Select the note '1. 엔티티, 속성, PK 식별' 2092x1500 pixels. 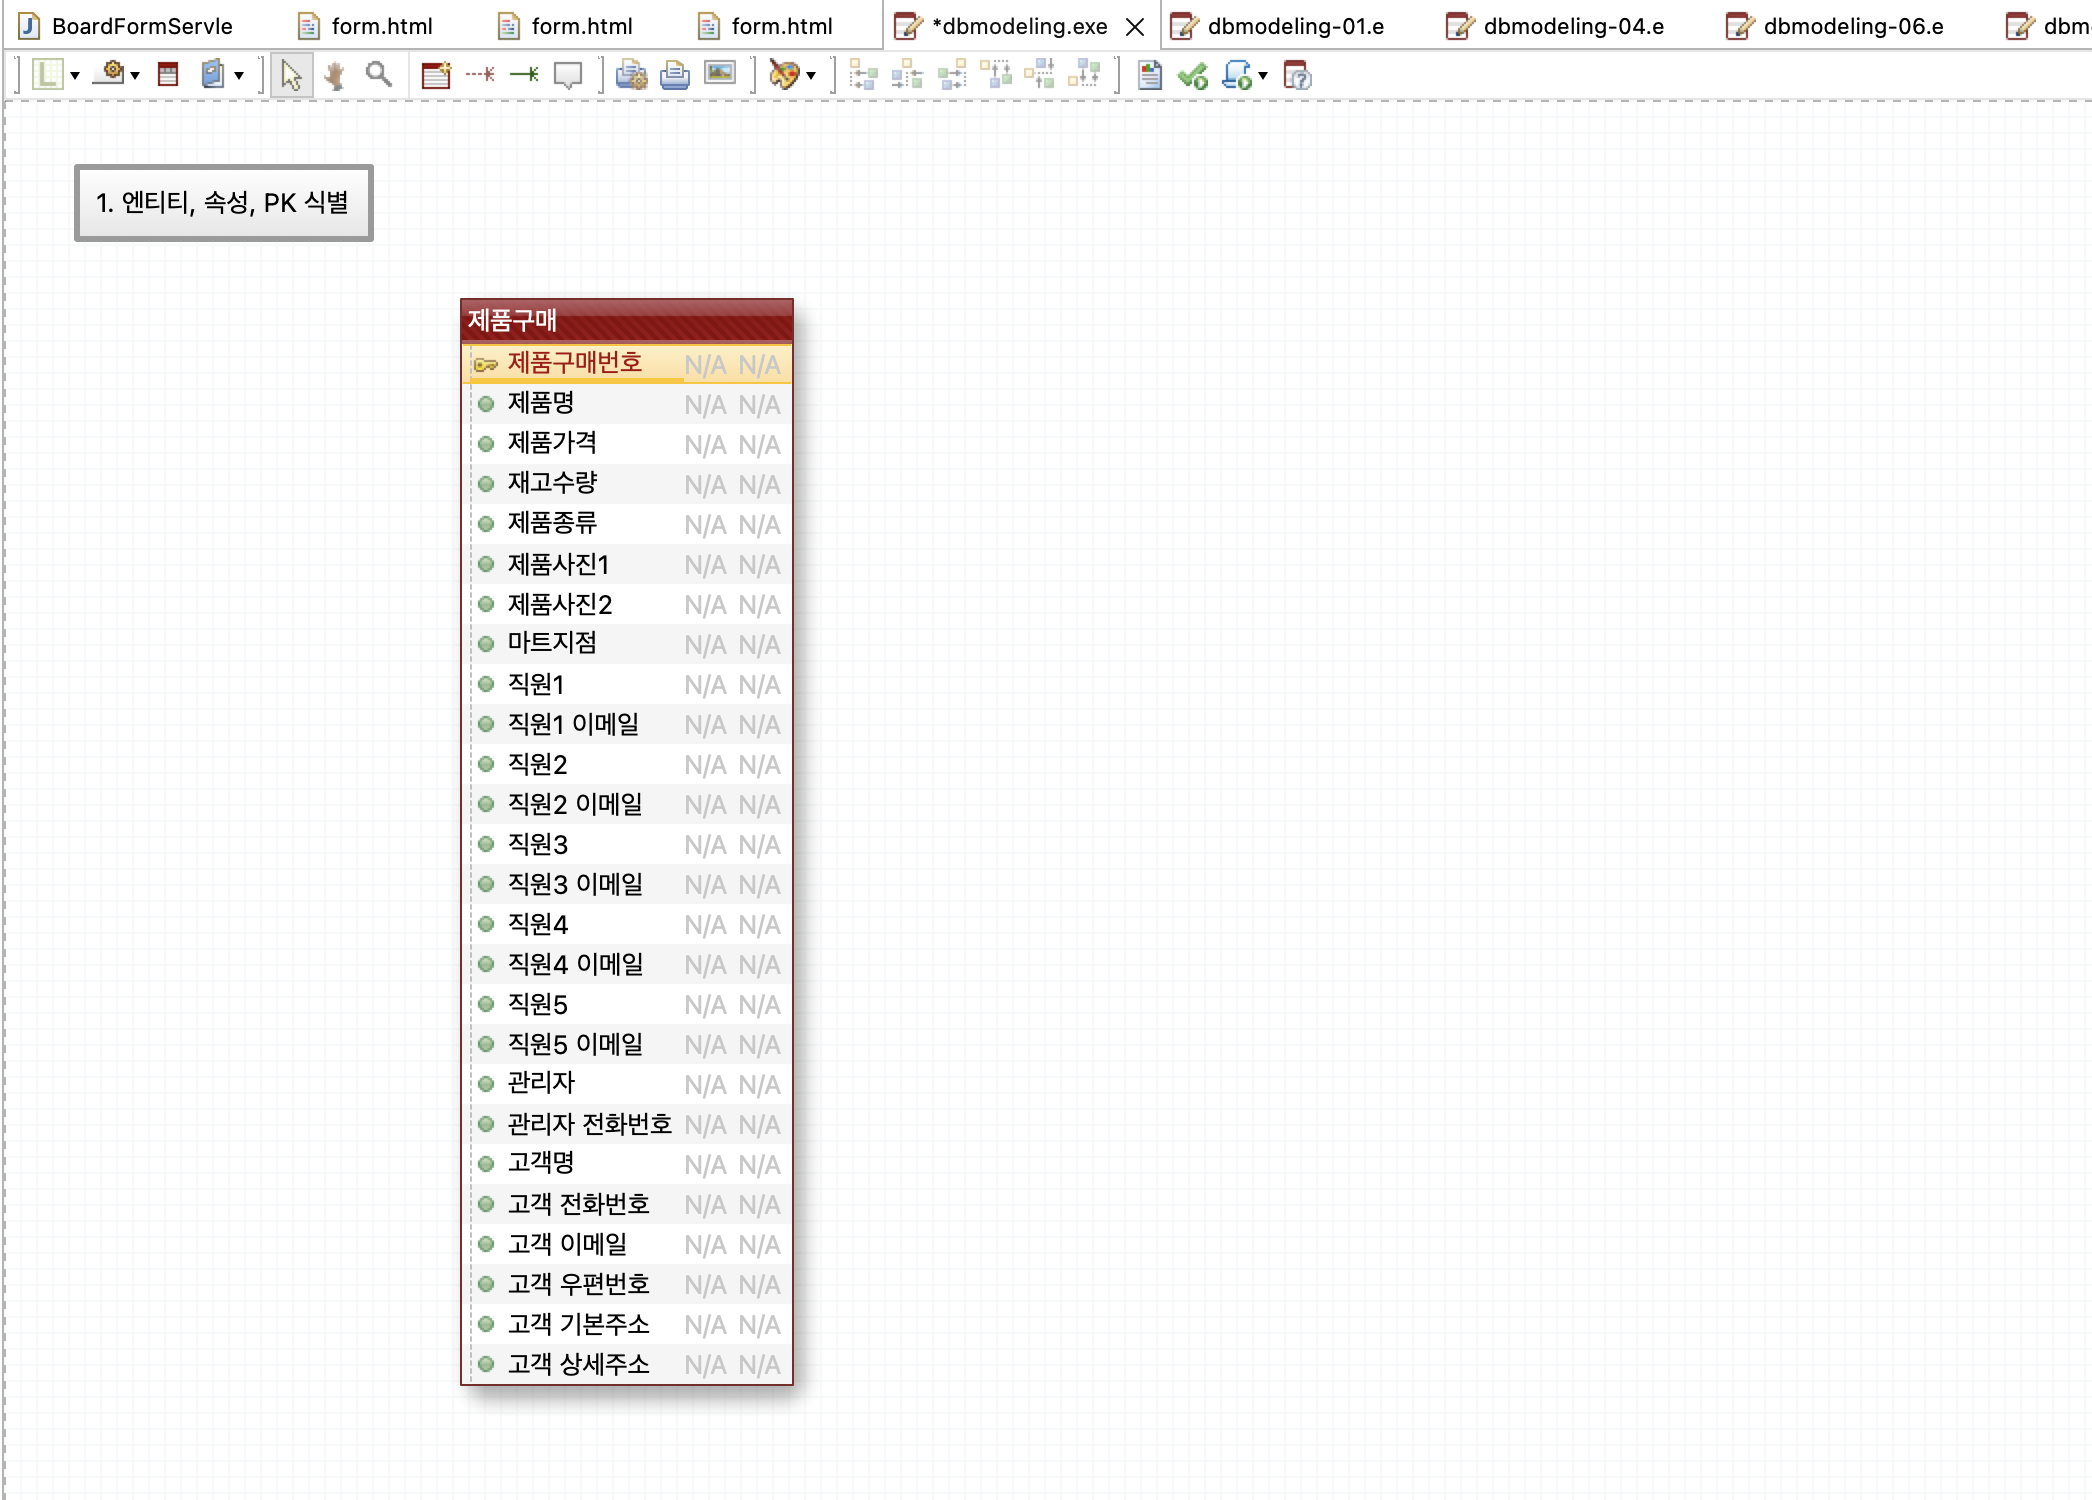pyautogui.click(x=224, y=203)
